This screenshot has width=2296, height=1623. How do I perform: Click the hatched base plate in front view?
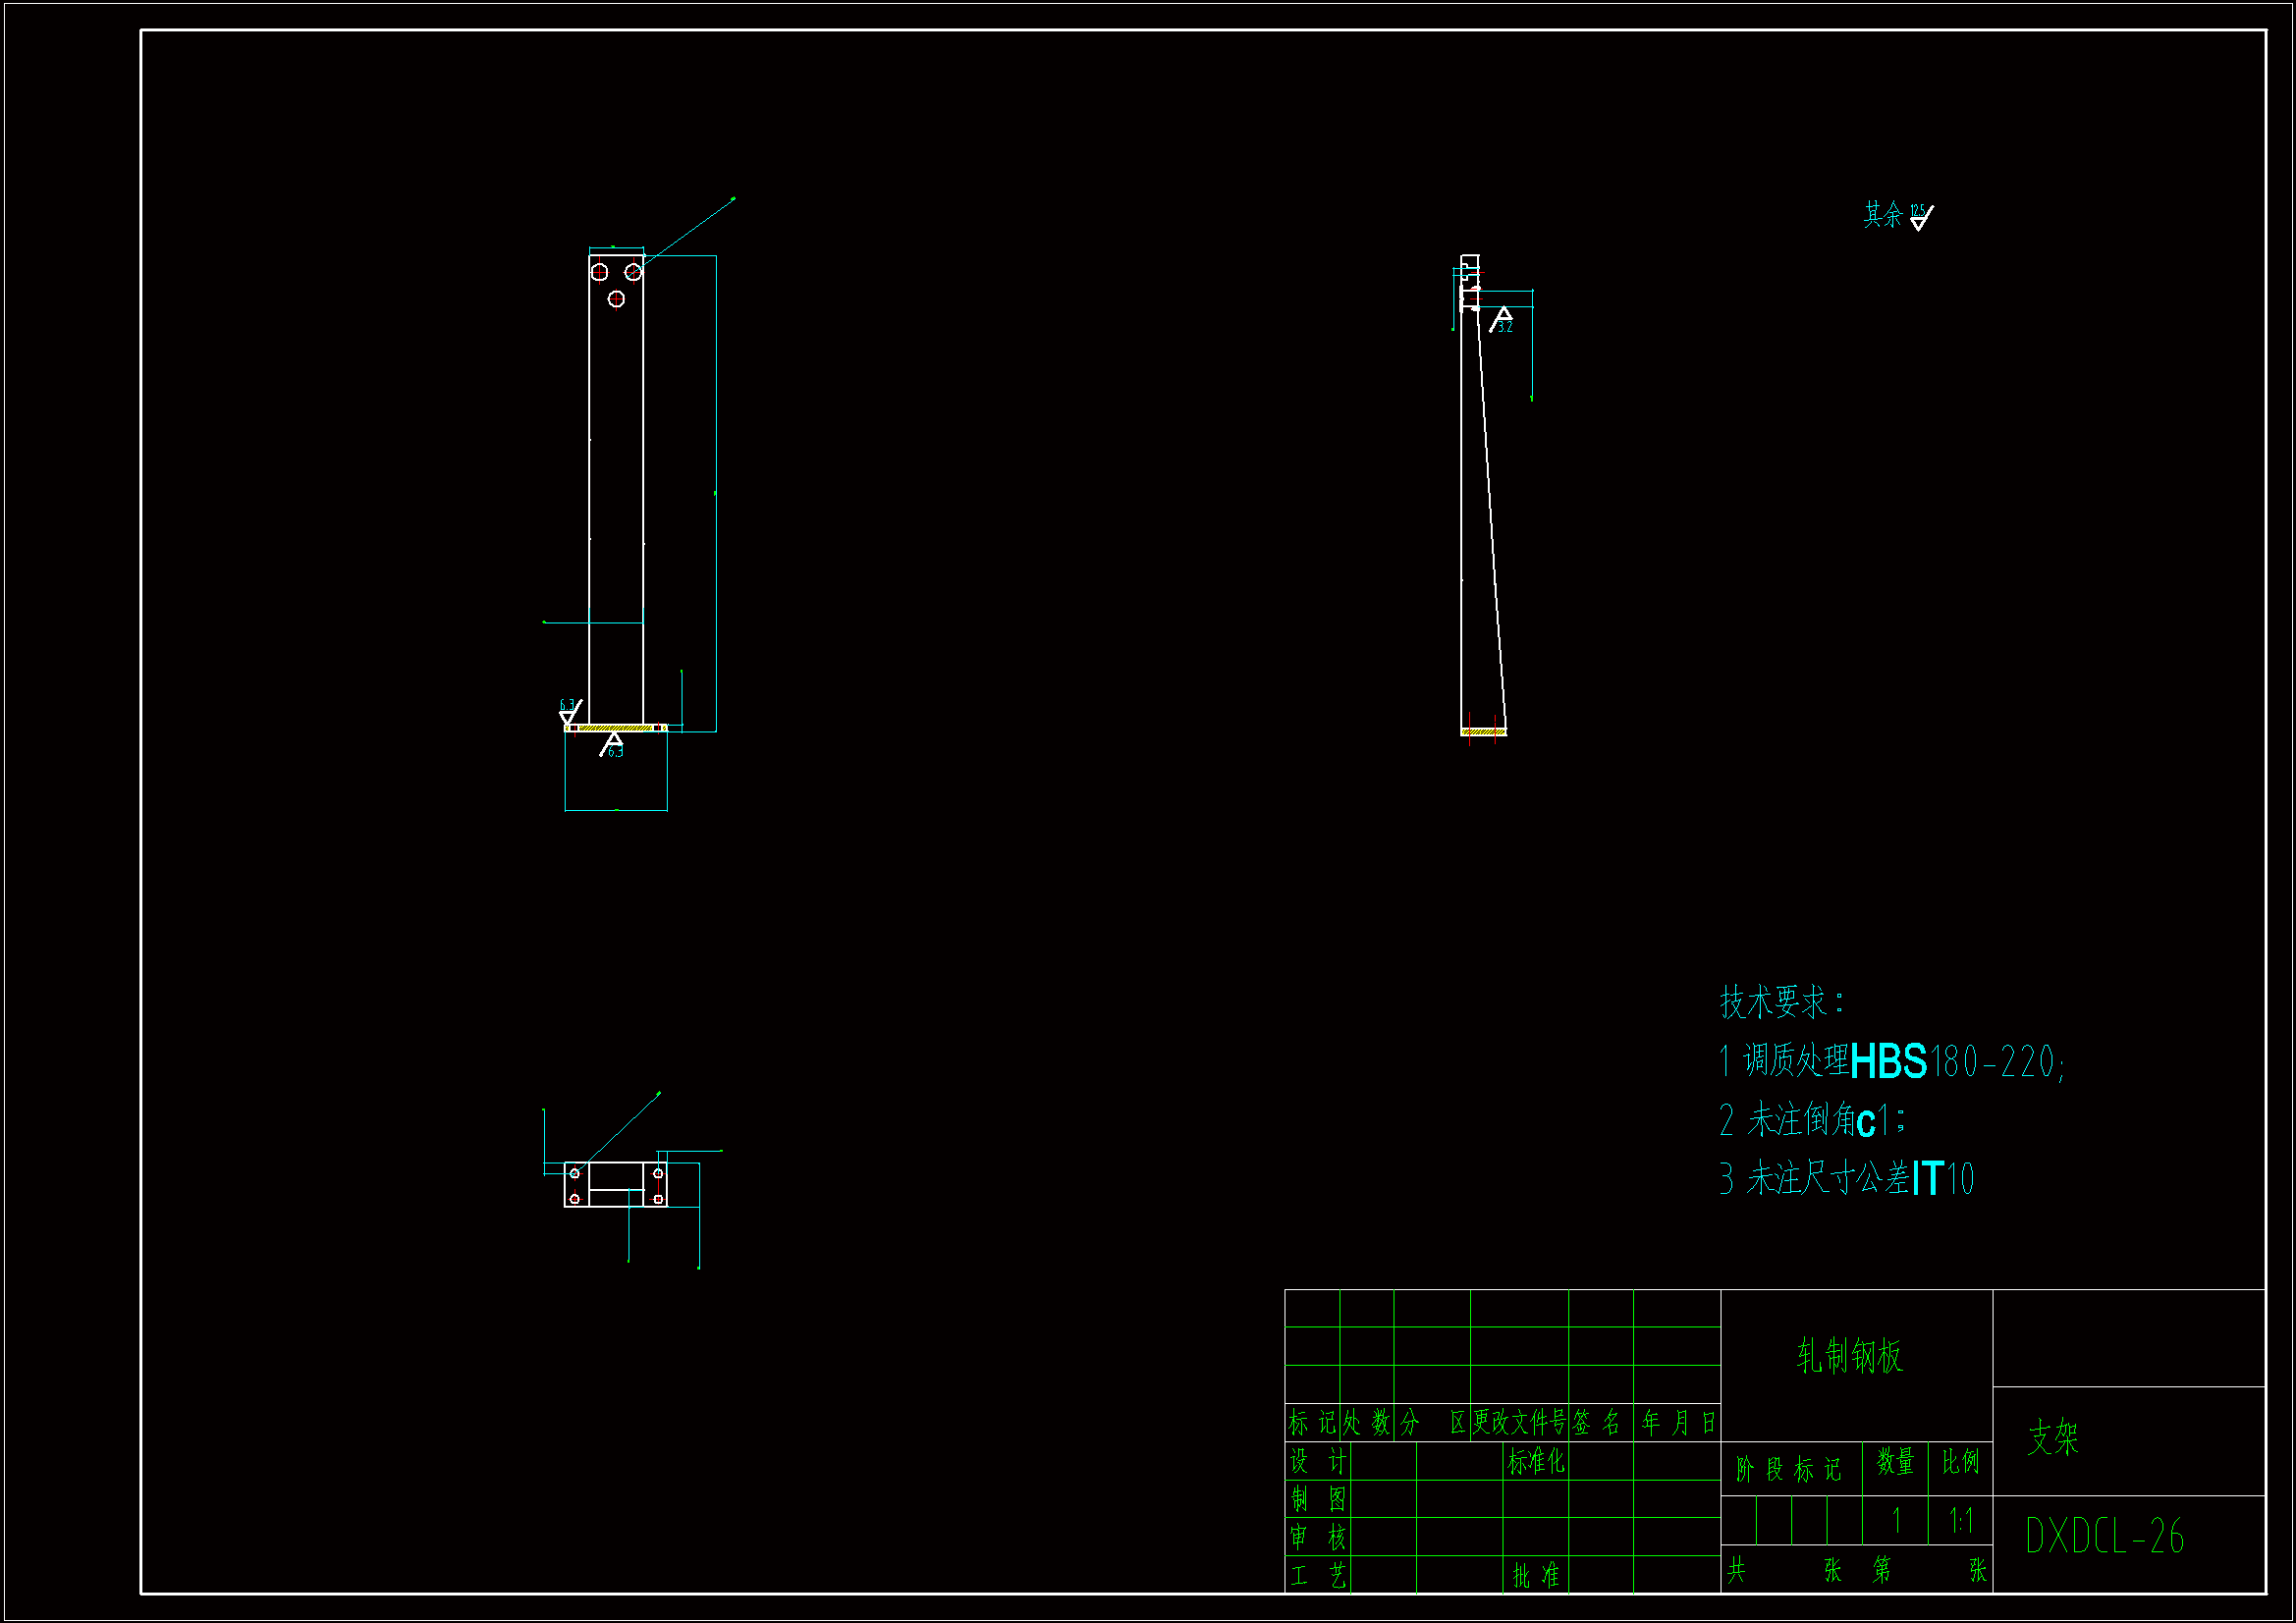tap(615, 728)
